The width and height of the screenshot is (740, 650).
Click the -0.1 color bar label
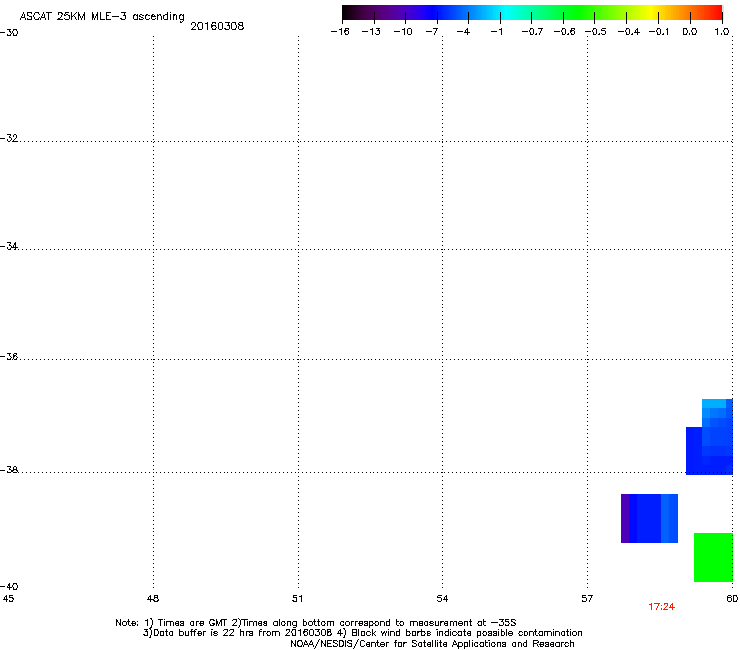coord(659,32)
